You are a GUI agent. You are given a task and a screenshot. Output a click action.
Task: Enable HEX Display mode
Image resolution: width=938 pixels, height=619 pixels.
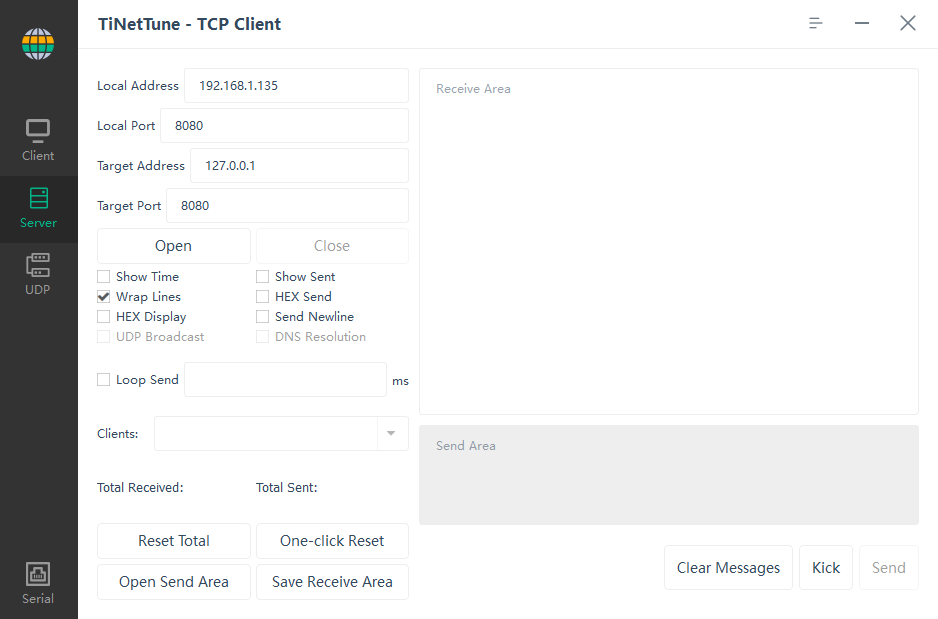coord(103,316)
